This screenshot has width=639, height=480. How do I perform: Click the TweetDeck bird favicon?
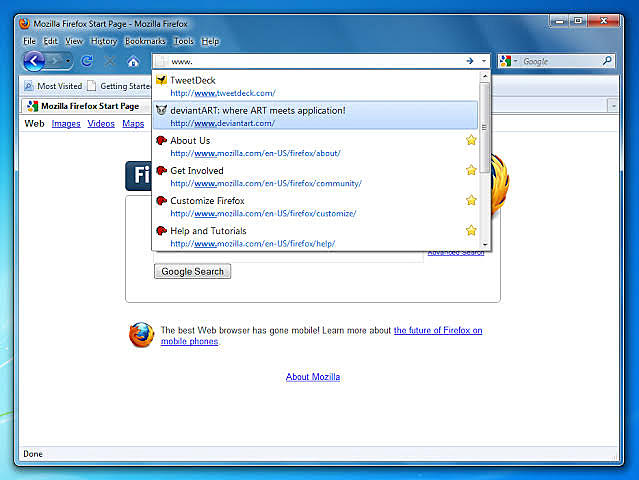(161, 80)
